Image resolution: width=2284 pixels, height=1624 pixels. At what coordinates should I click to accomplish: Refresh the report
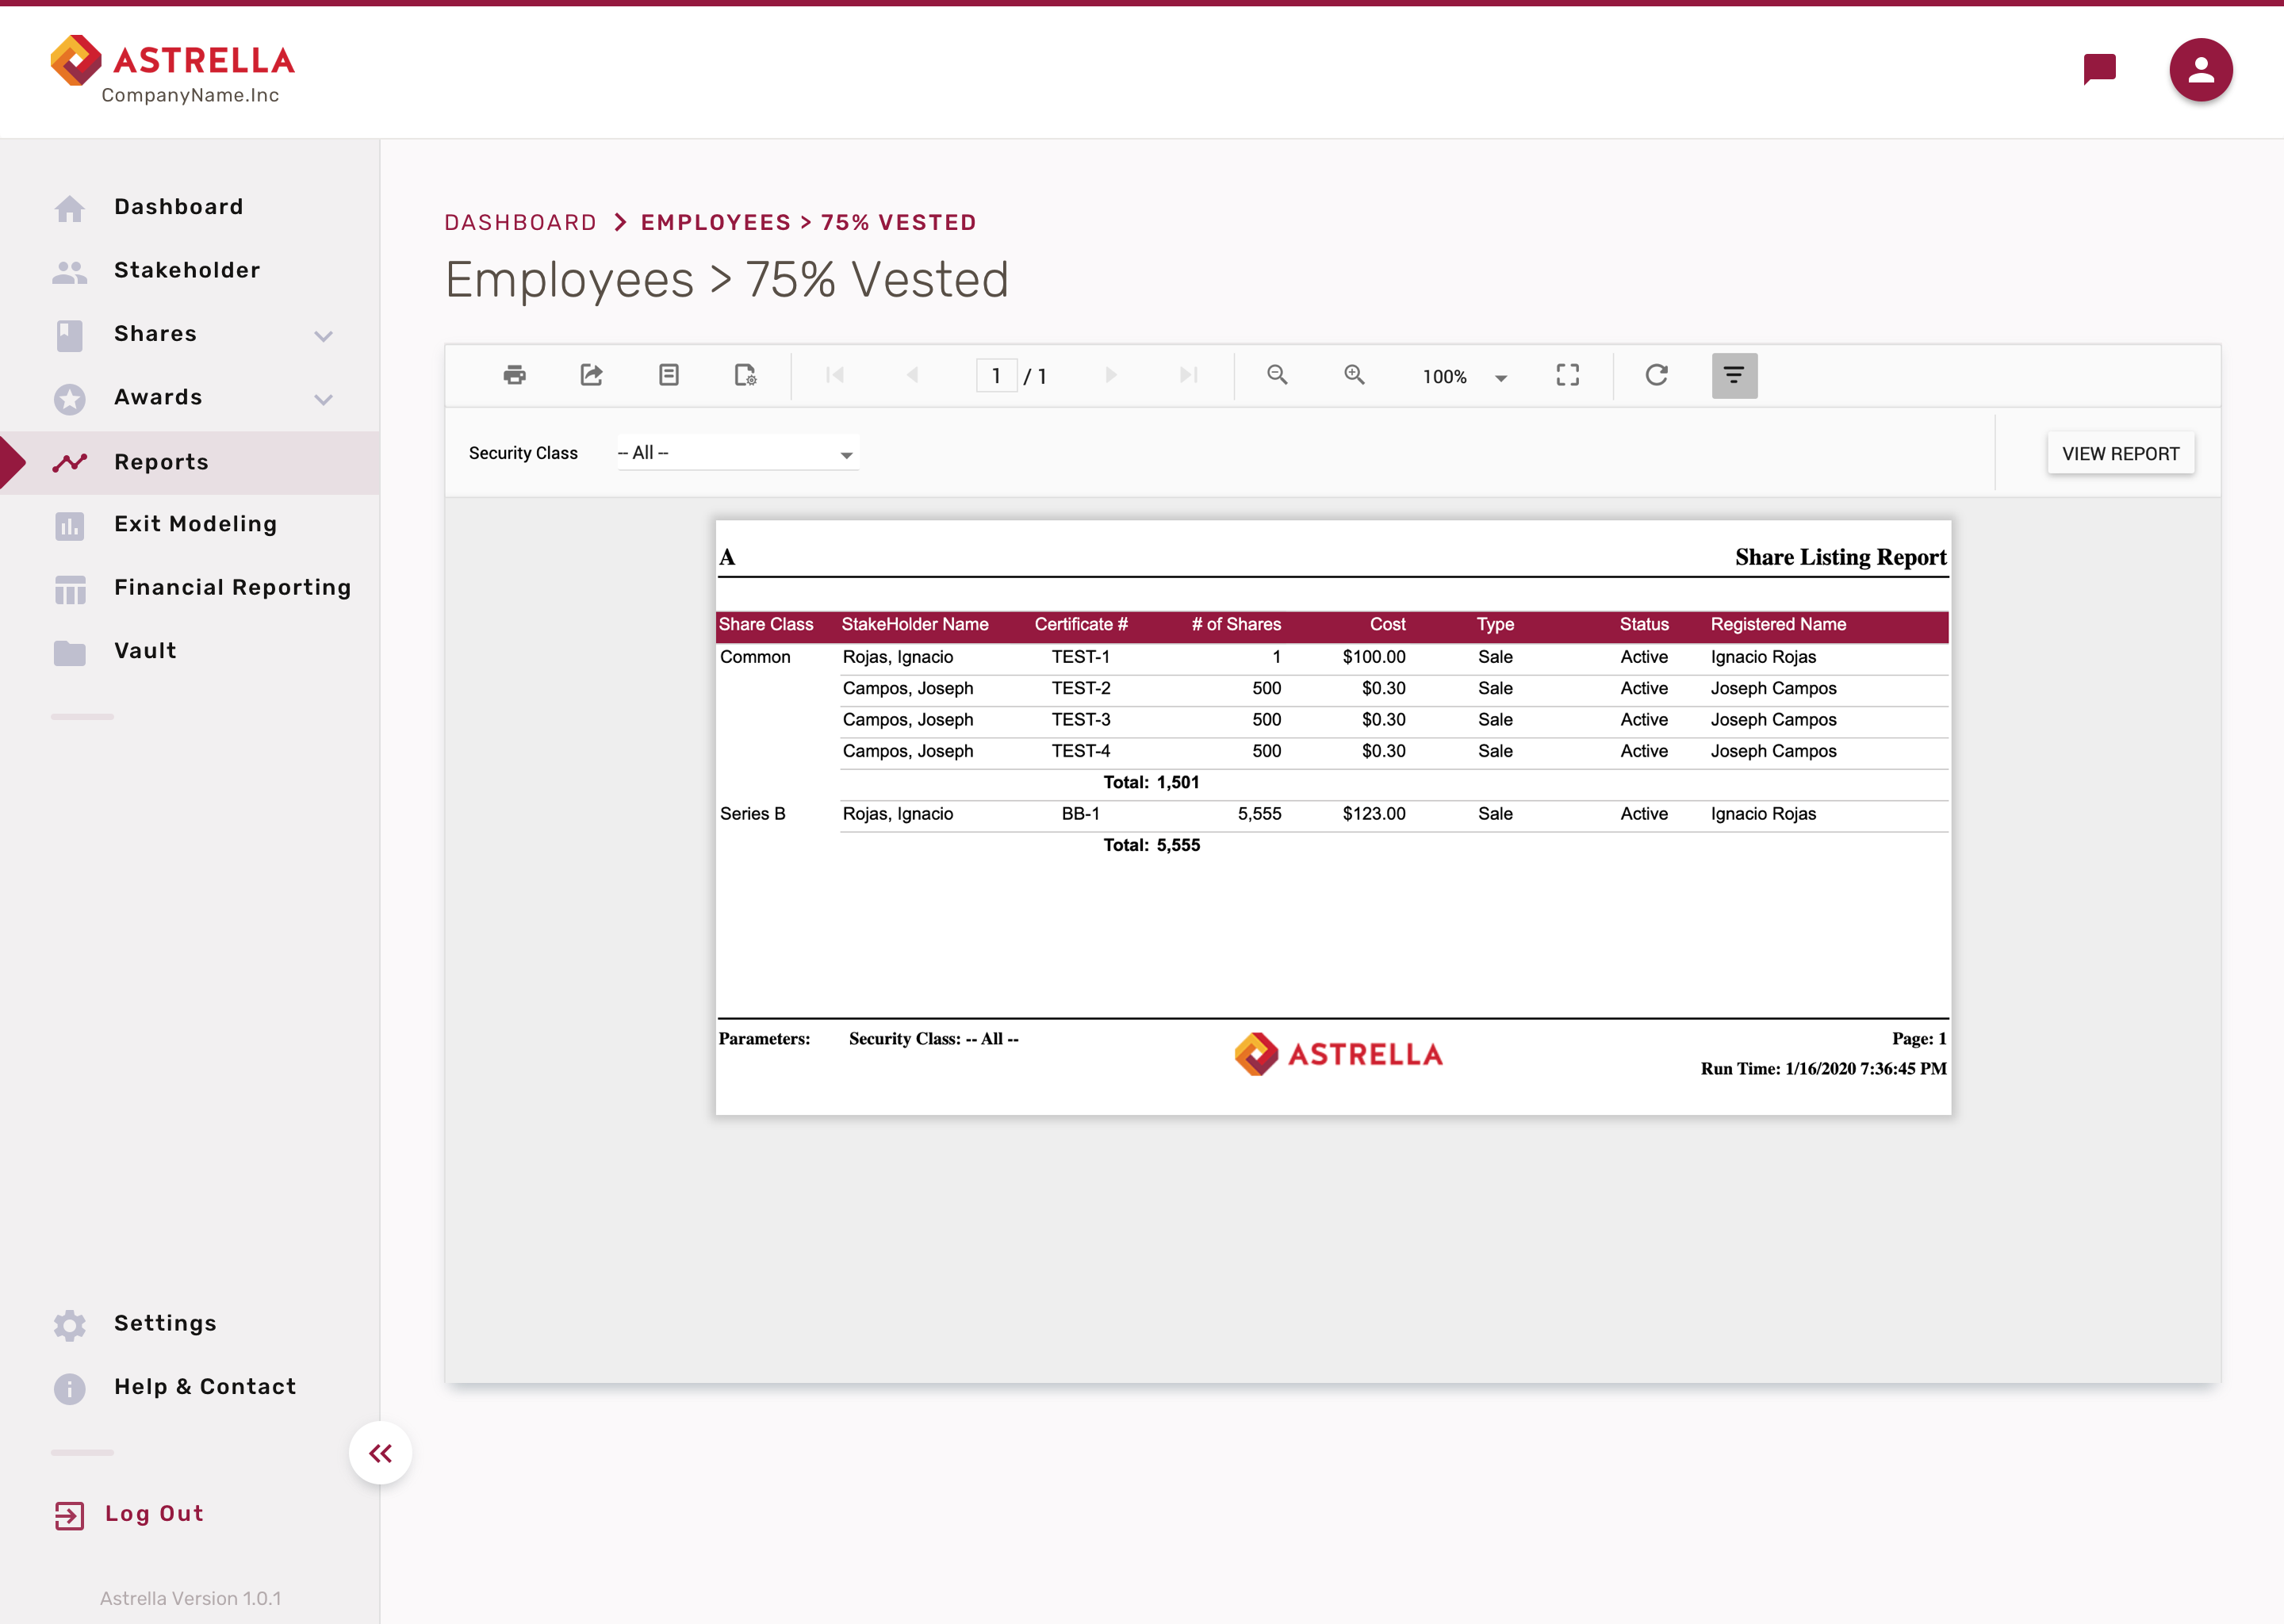pos(1656,375)
